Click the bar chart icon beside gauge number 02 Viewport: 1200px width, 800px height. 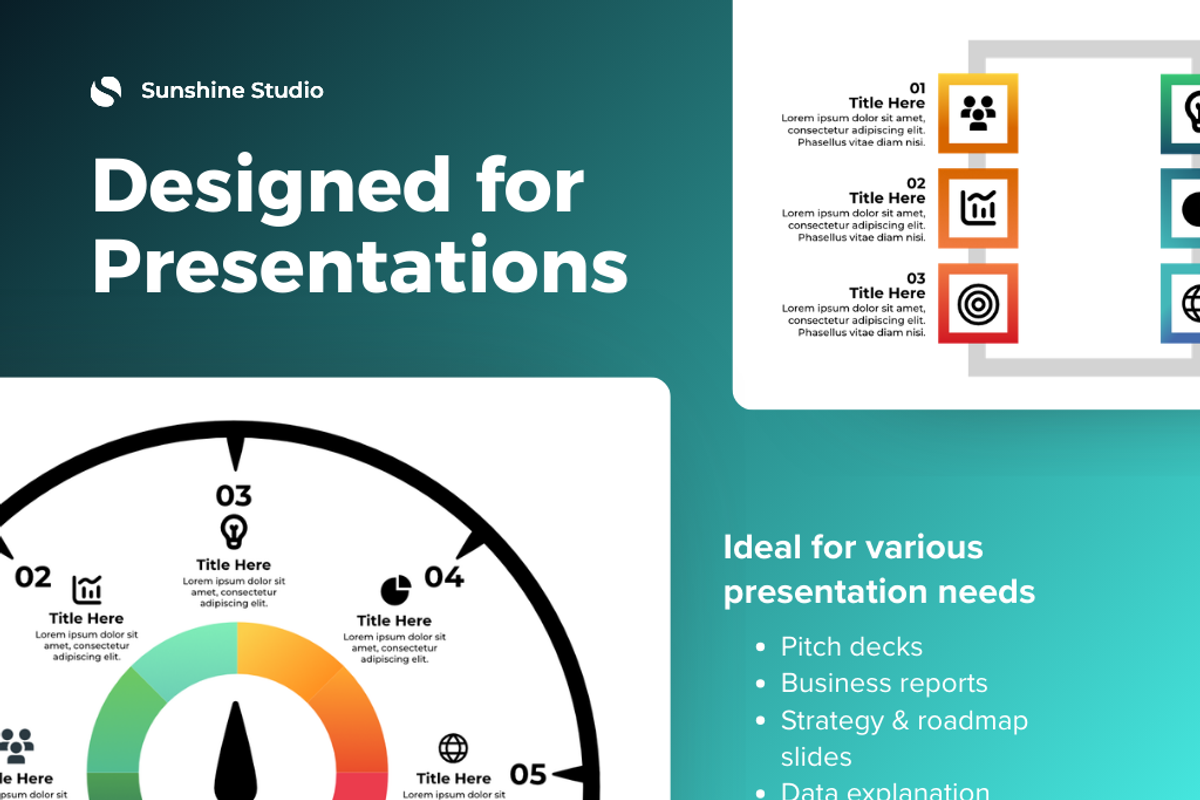click(86, 590)
